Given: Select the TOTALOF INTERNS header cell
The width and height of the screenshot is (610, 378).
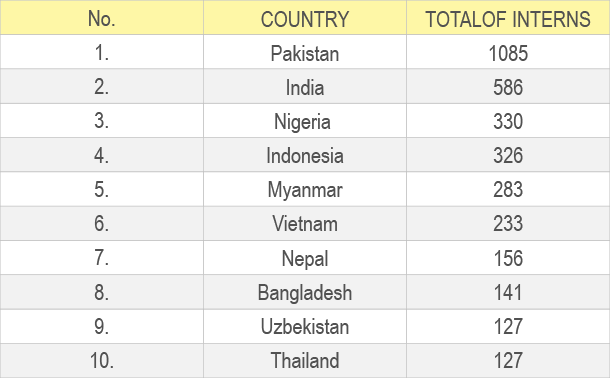Looking at the screenshot, I should [x=508, y=18].
